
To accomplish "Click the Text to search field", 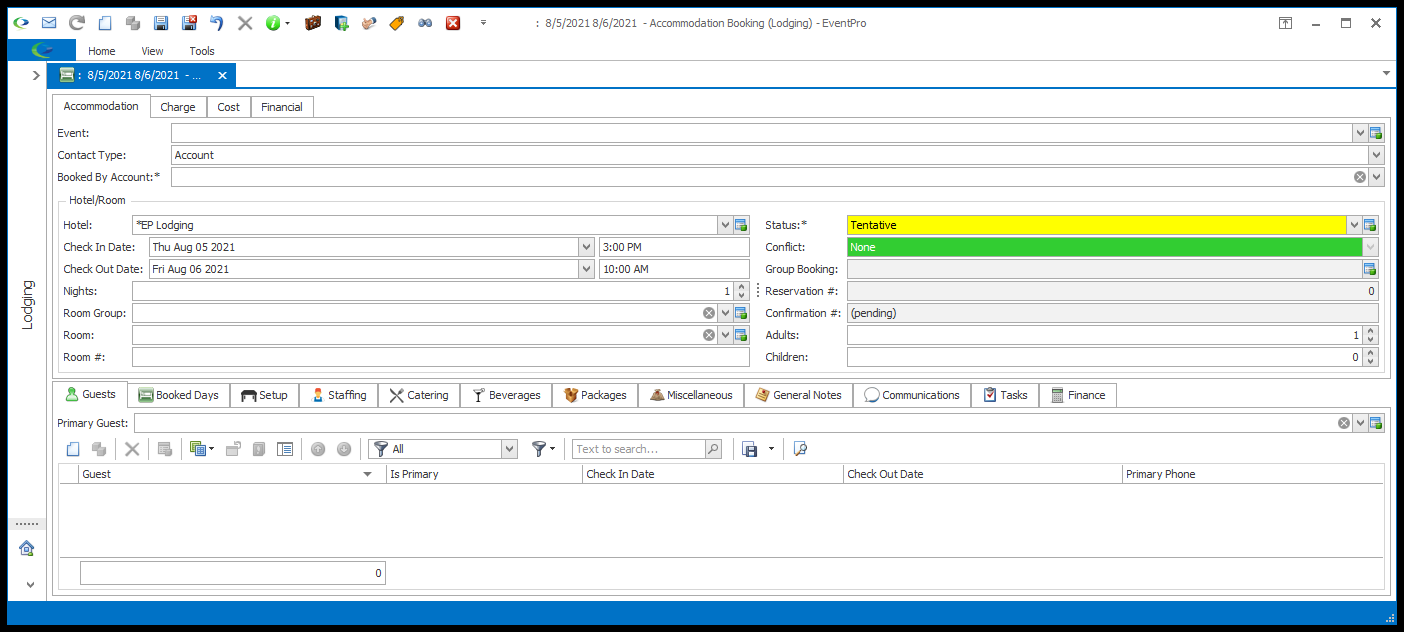I will tap(640, 449).
